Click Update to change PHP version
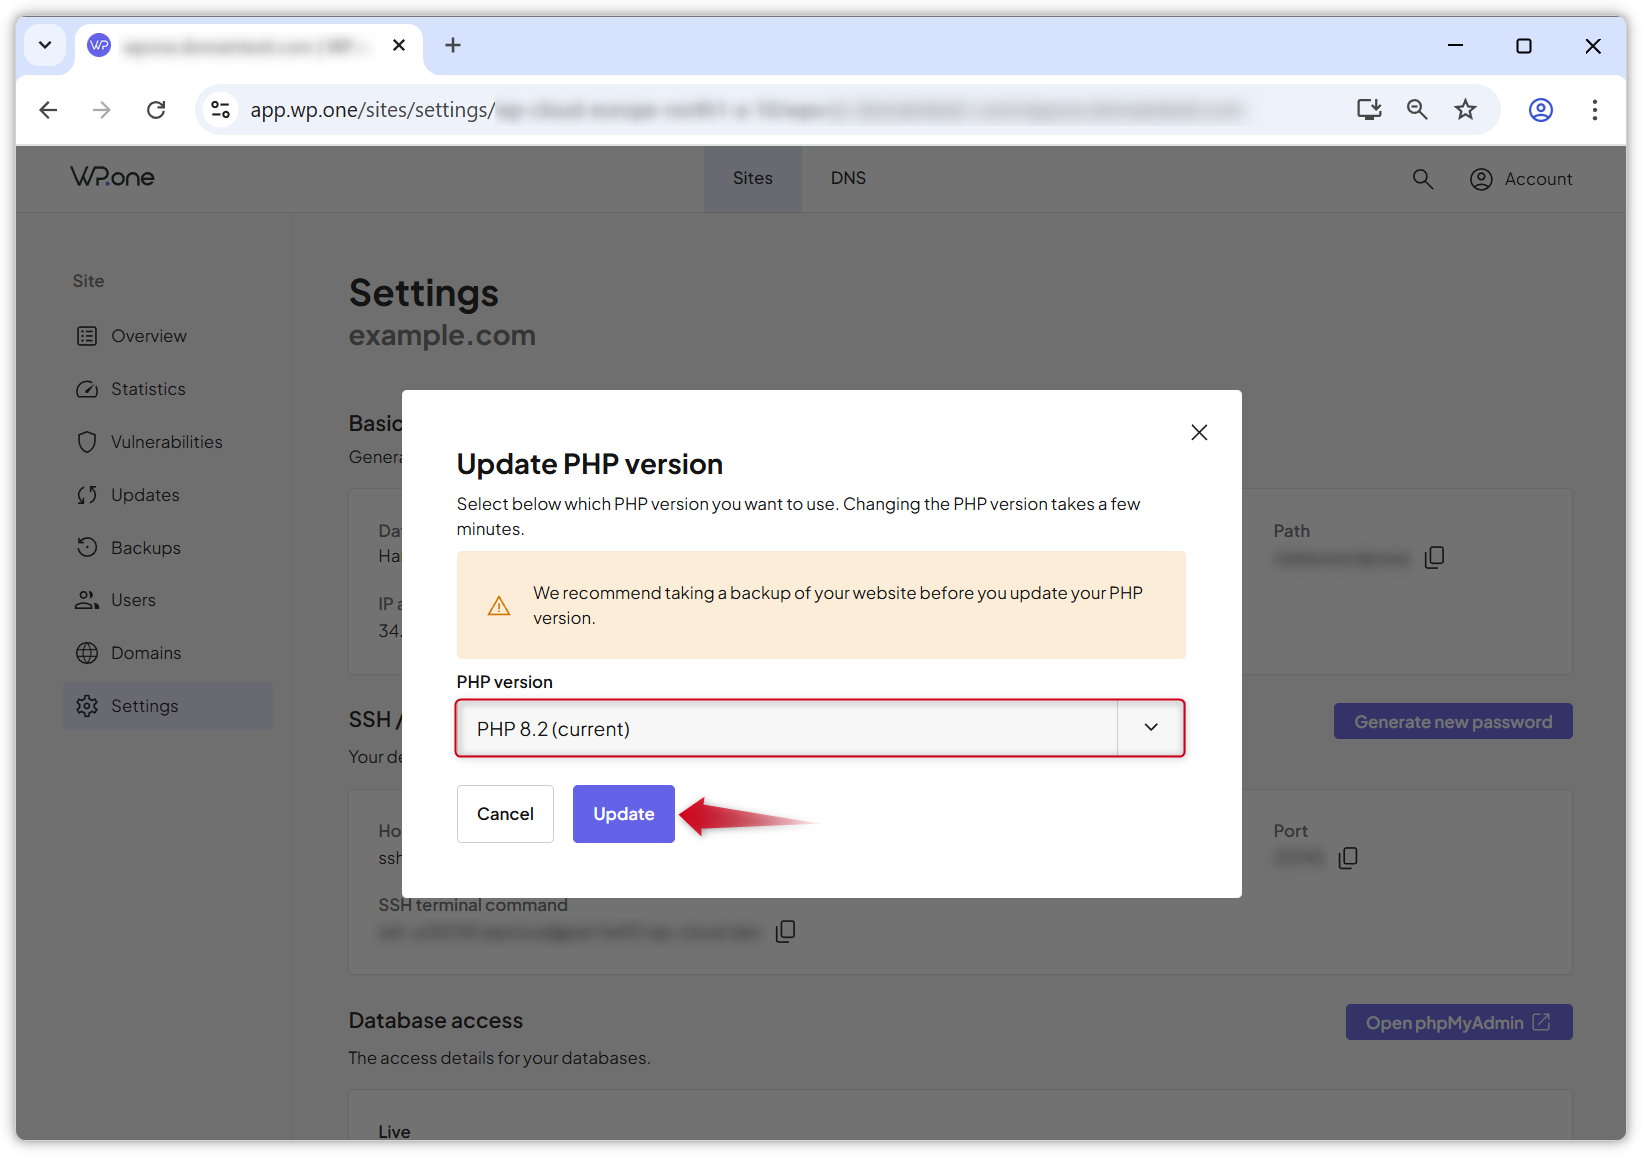This screenshot has height=1156, width=1642. [x=623, y=814]
